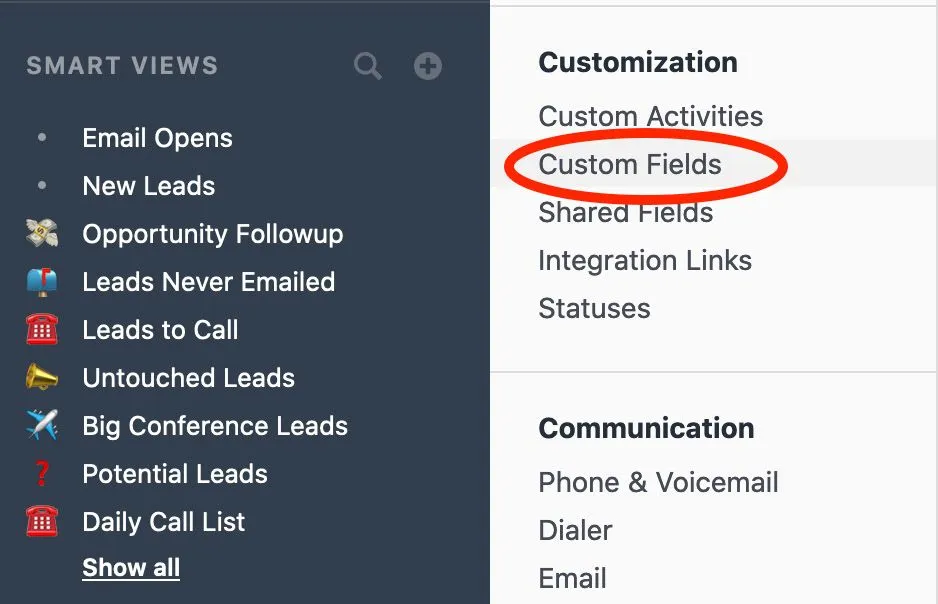Select Custom Fields in Customization

coord(630,164)
